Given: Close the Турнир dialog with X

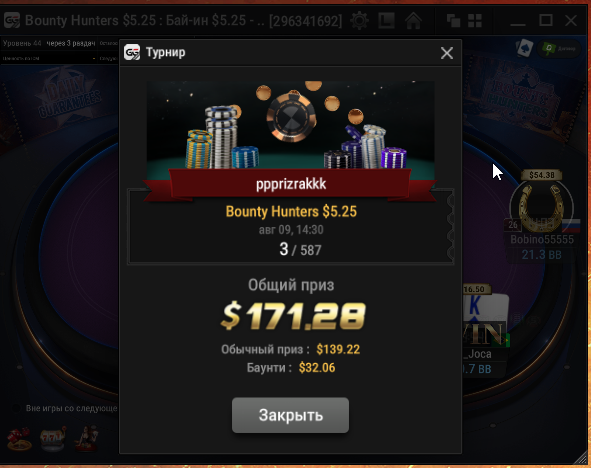Looking at the screenshot, I should (447, 53).
